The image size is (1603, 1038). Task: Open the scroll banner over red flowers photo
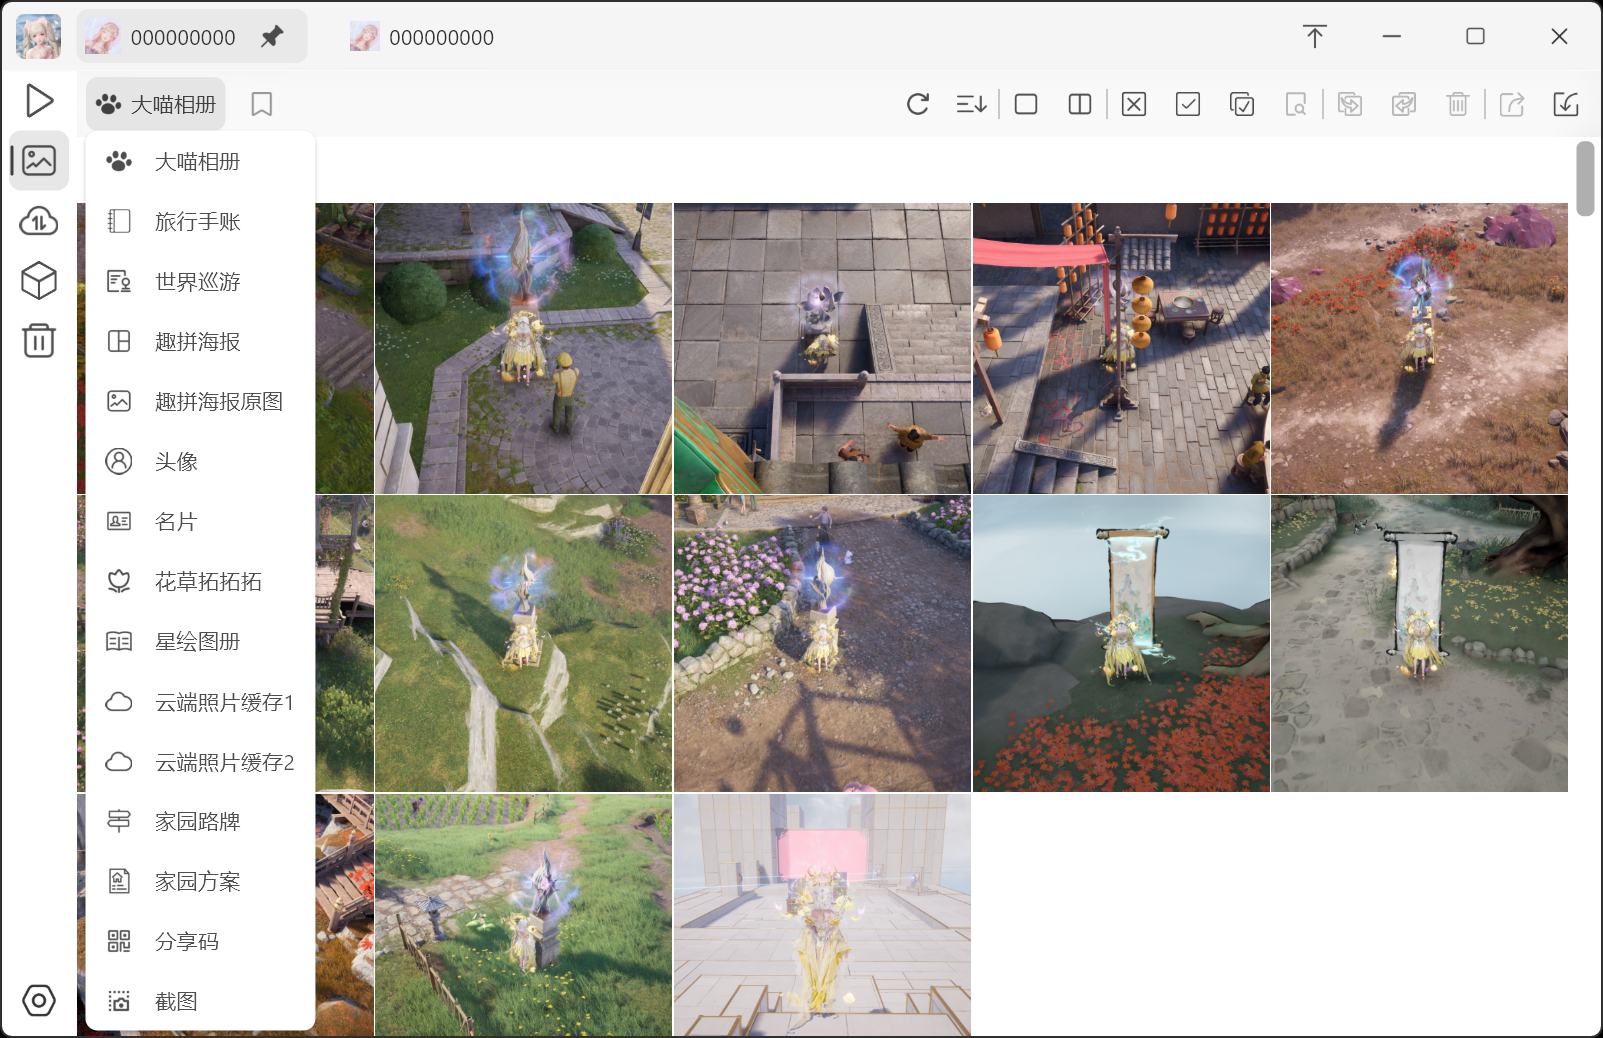(x=1121, y=644)
